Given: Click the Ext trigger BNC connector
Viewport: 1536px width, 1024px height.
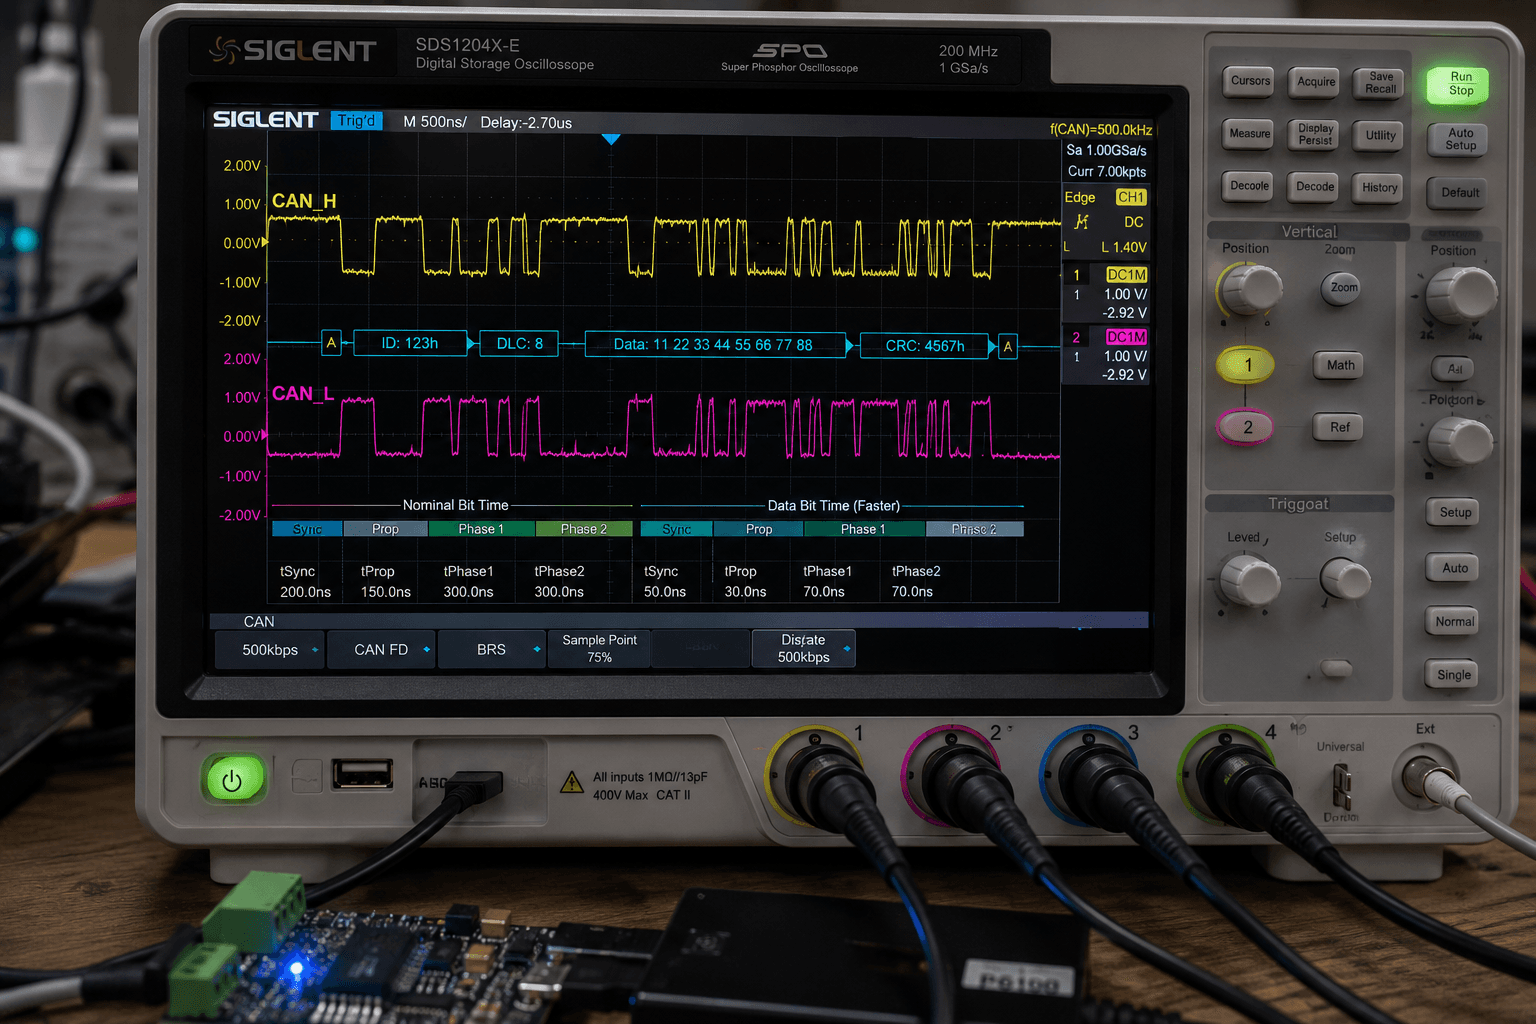Looking at the screenshot, I should (x=1425, y=779).
